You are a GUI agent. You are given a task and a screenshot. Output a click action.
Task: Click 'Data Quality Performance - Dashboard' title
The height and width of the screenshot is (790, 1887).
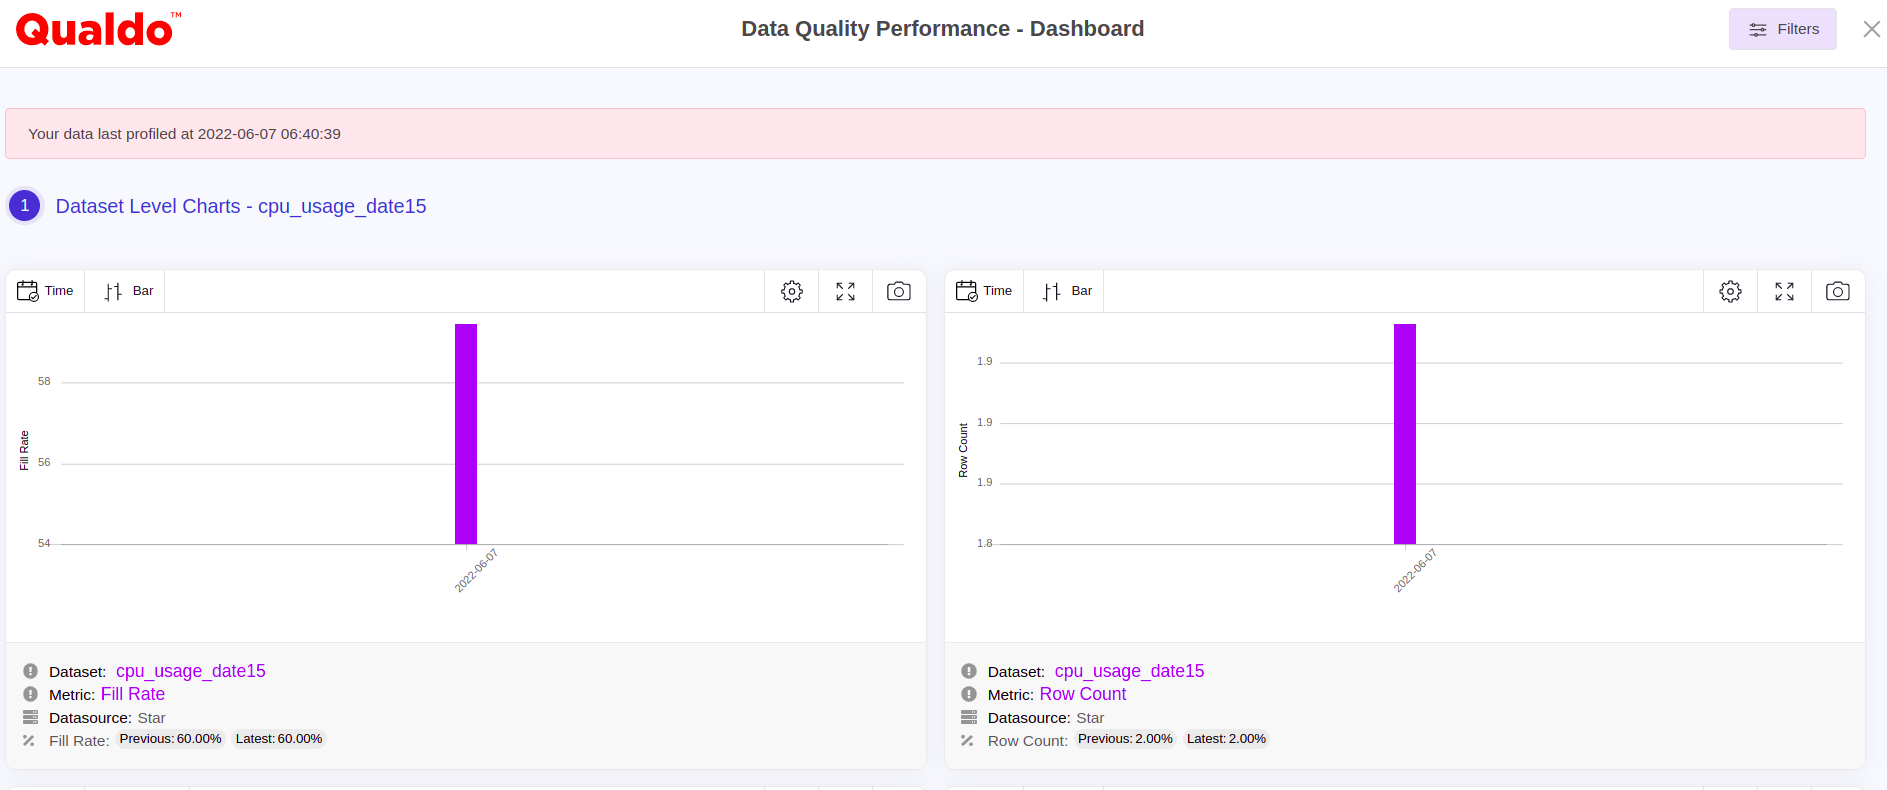click(x=943, y=29)
